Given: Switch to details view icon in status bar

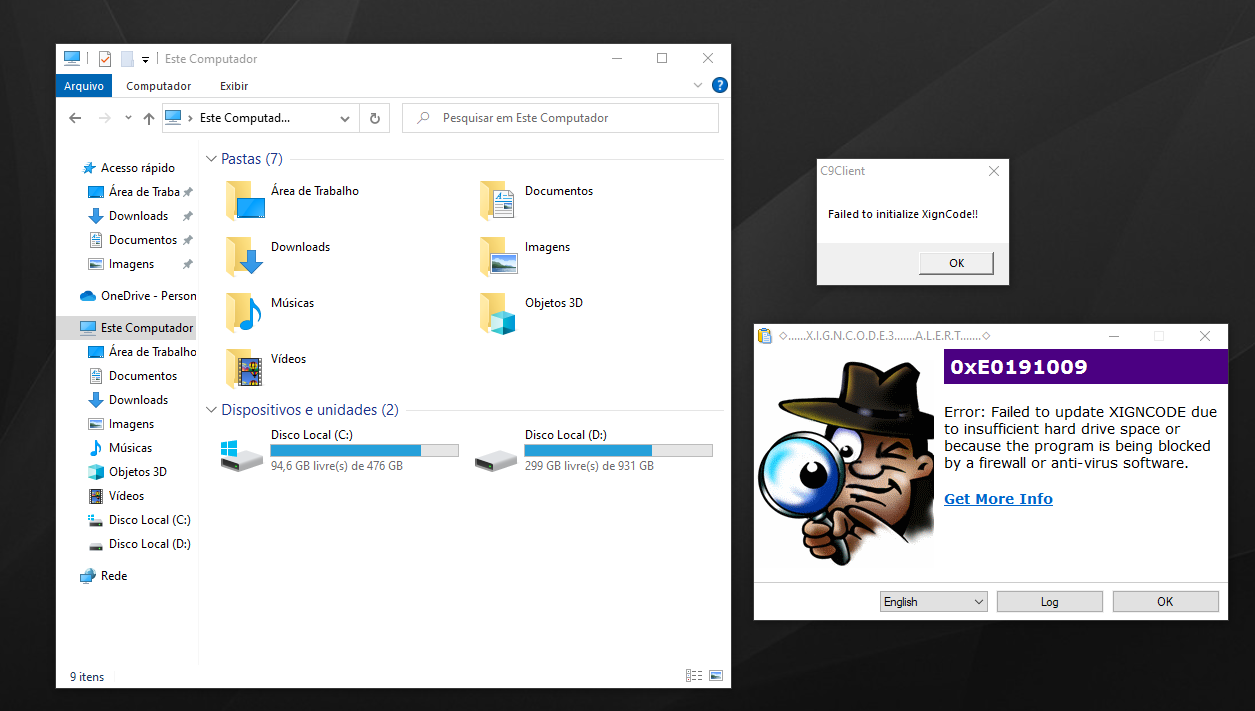Looking at the screenshot, I should [x=694, y=676].
